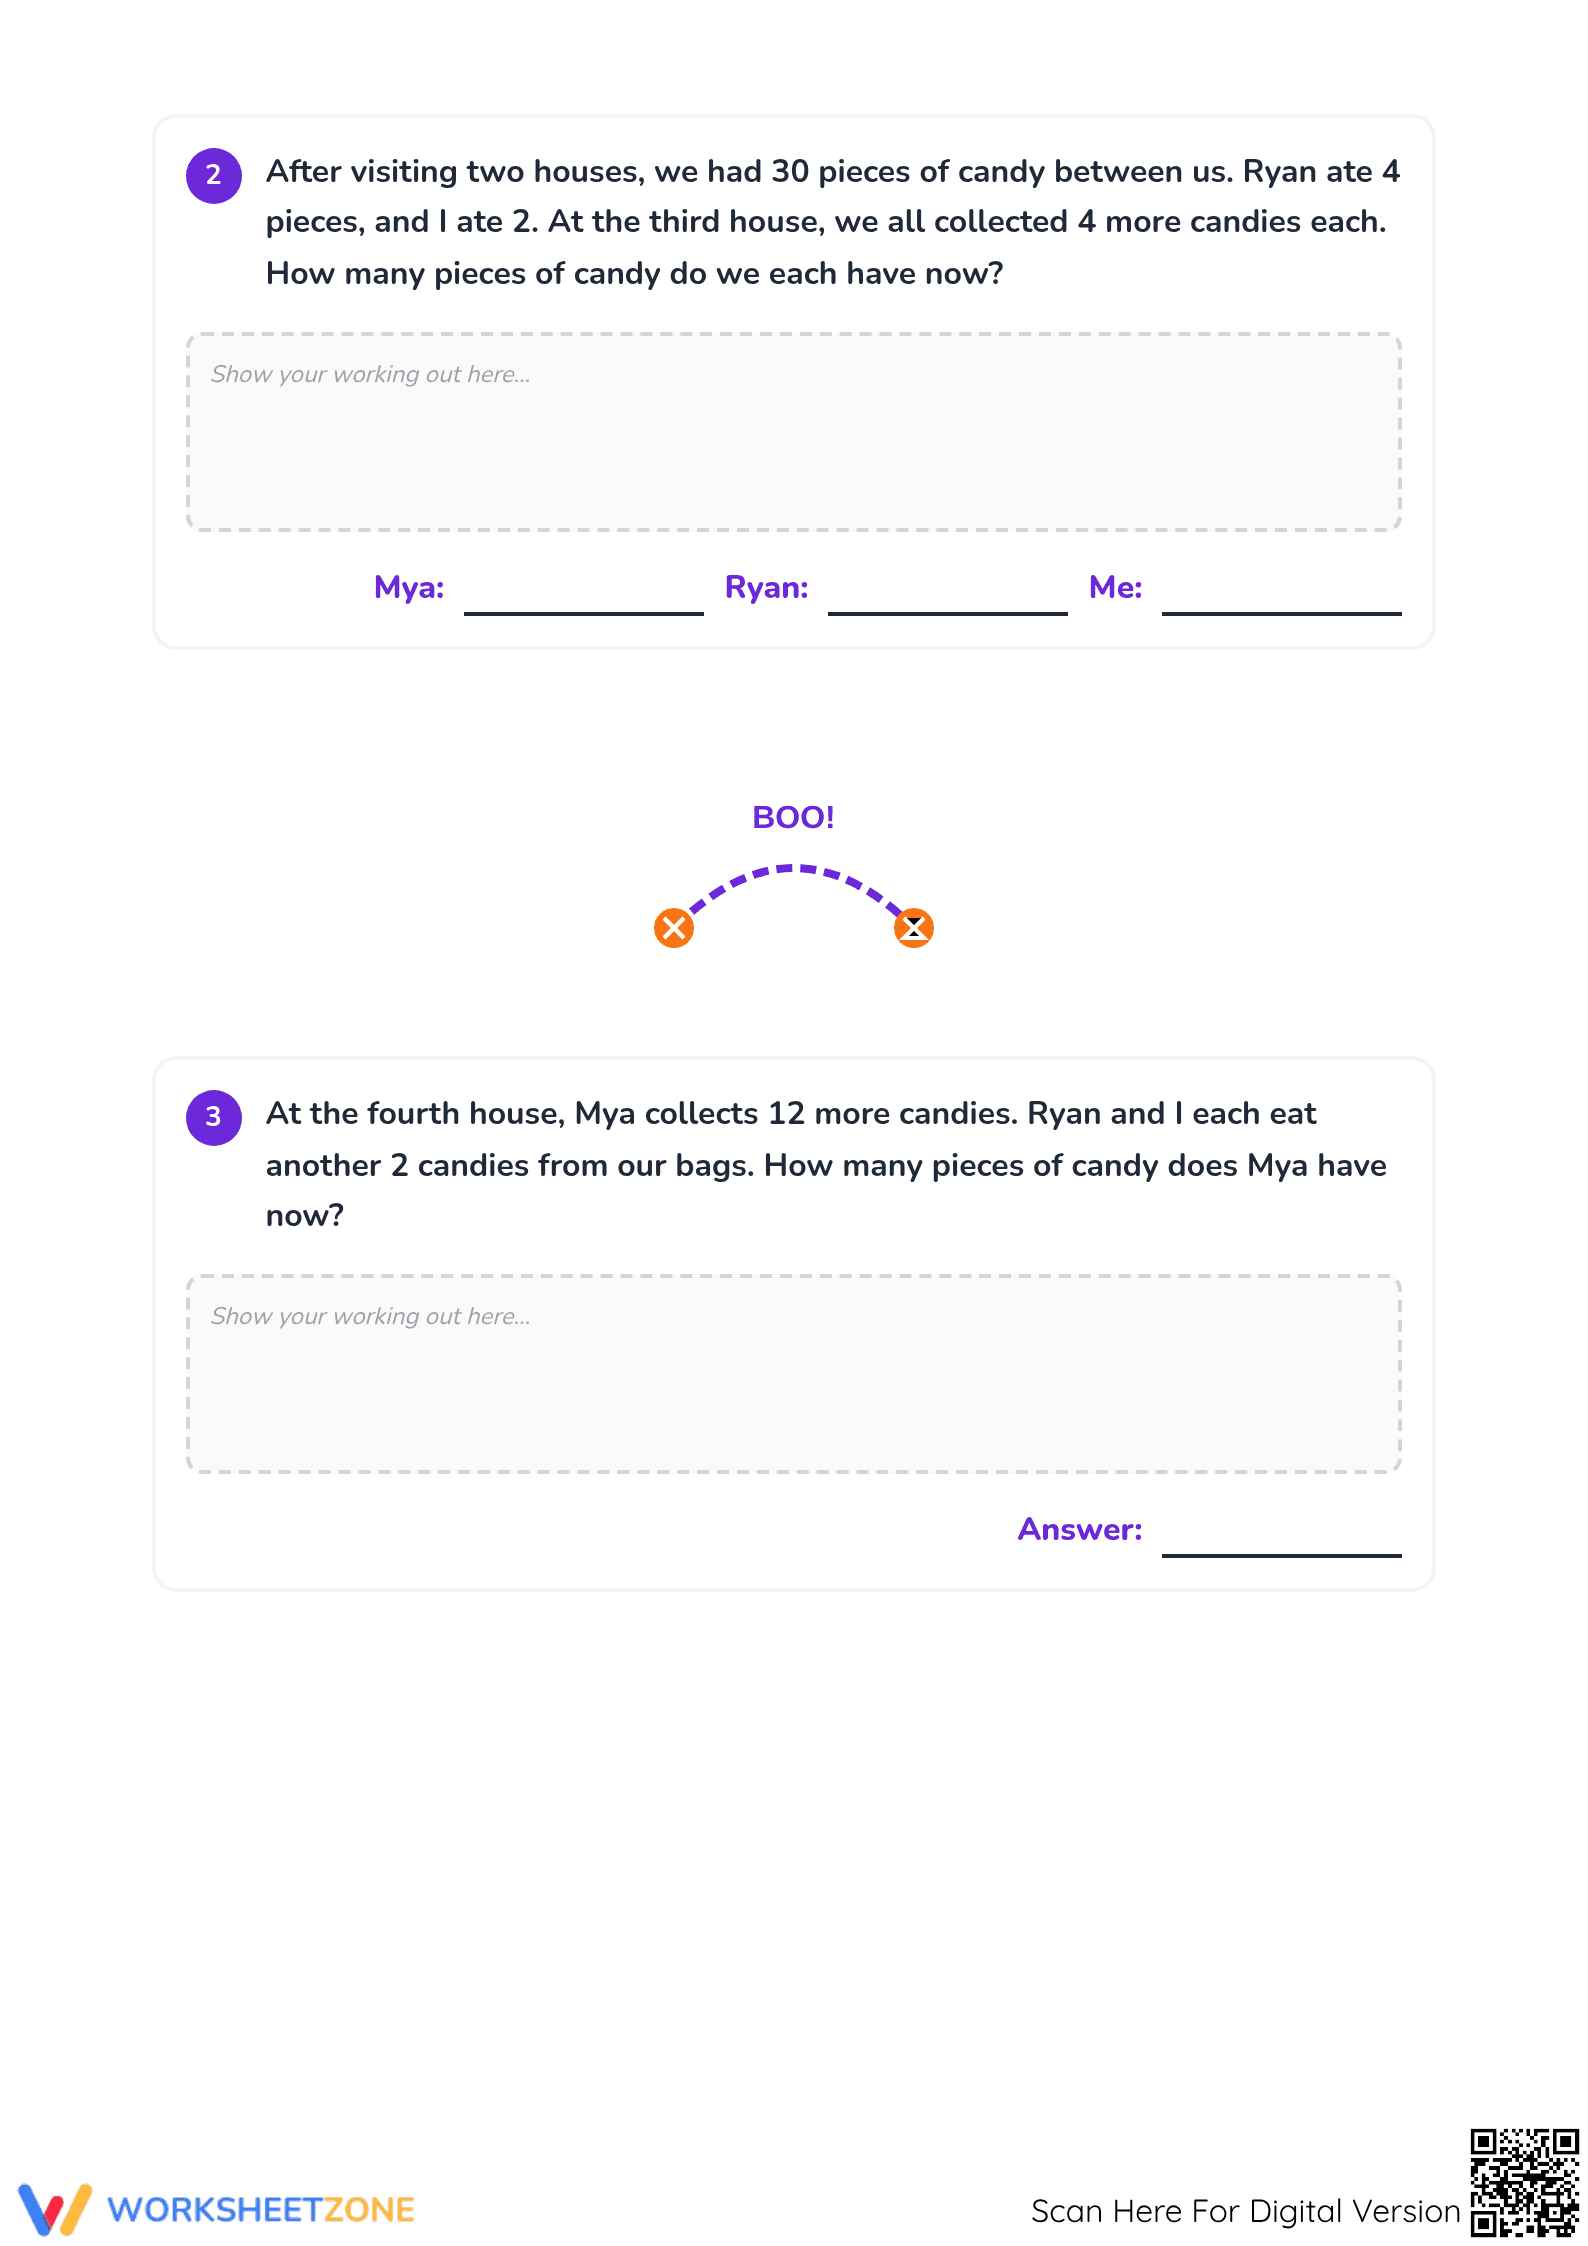This screenshot has height=2246, width=1588.
Task: Click the BOO! heading text
Action: (793, 817)
